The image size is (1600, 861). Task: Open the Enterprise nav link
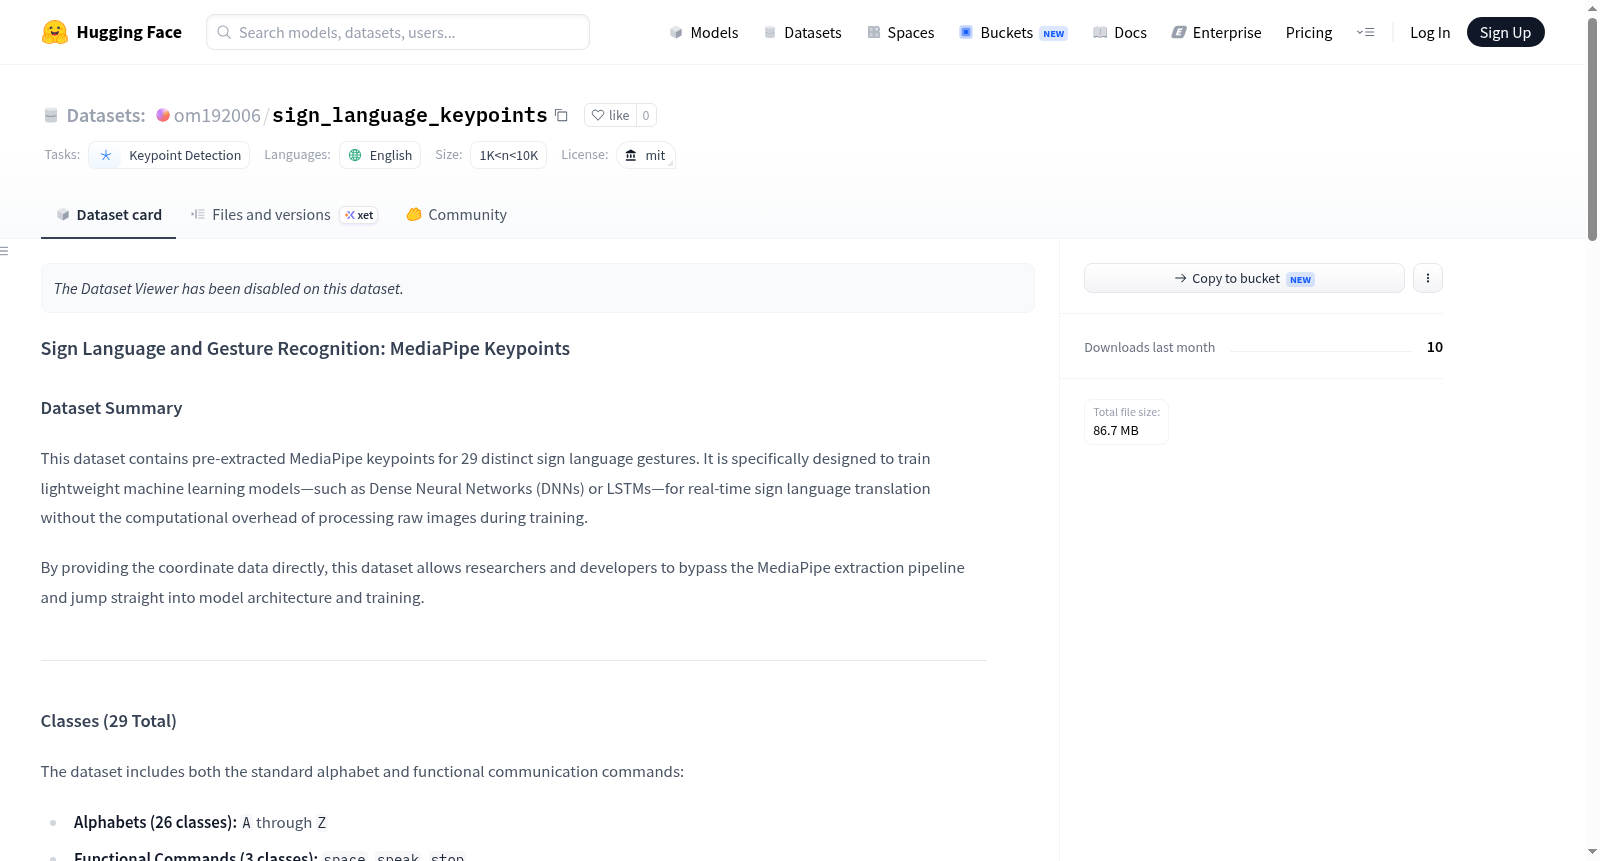[x=1216, y=32]
